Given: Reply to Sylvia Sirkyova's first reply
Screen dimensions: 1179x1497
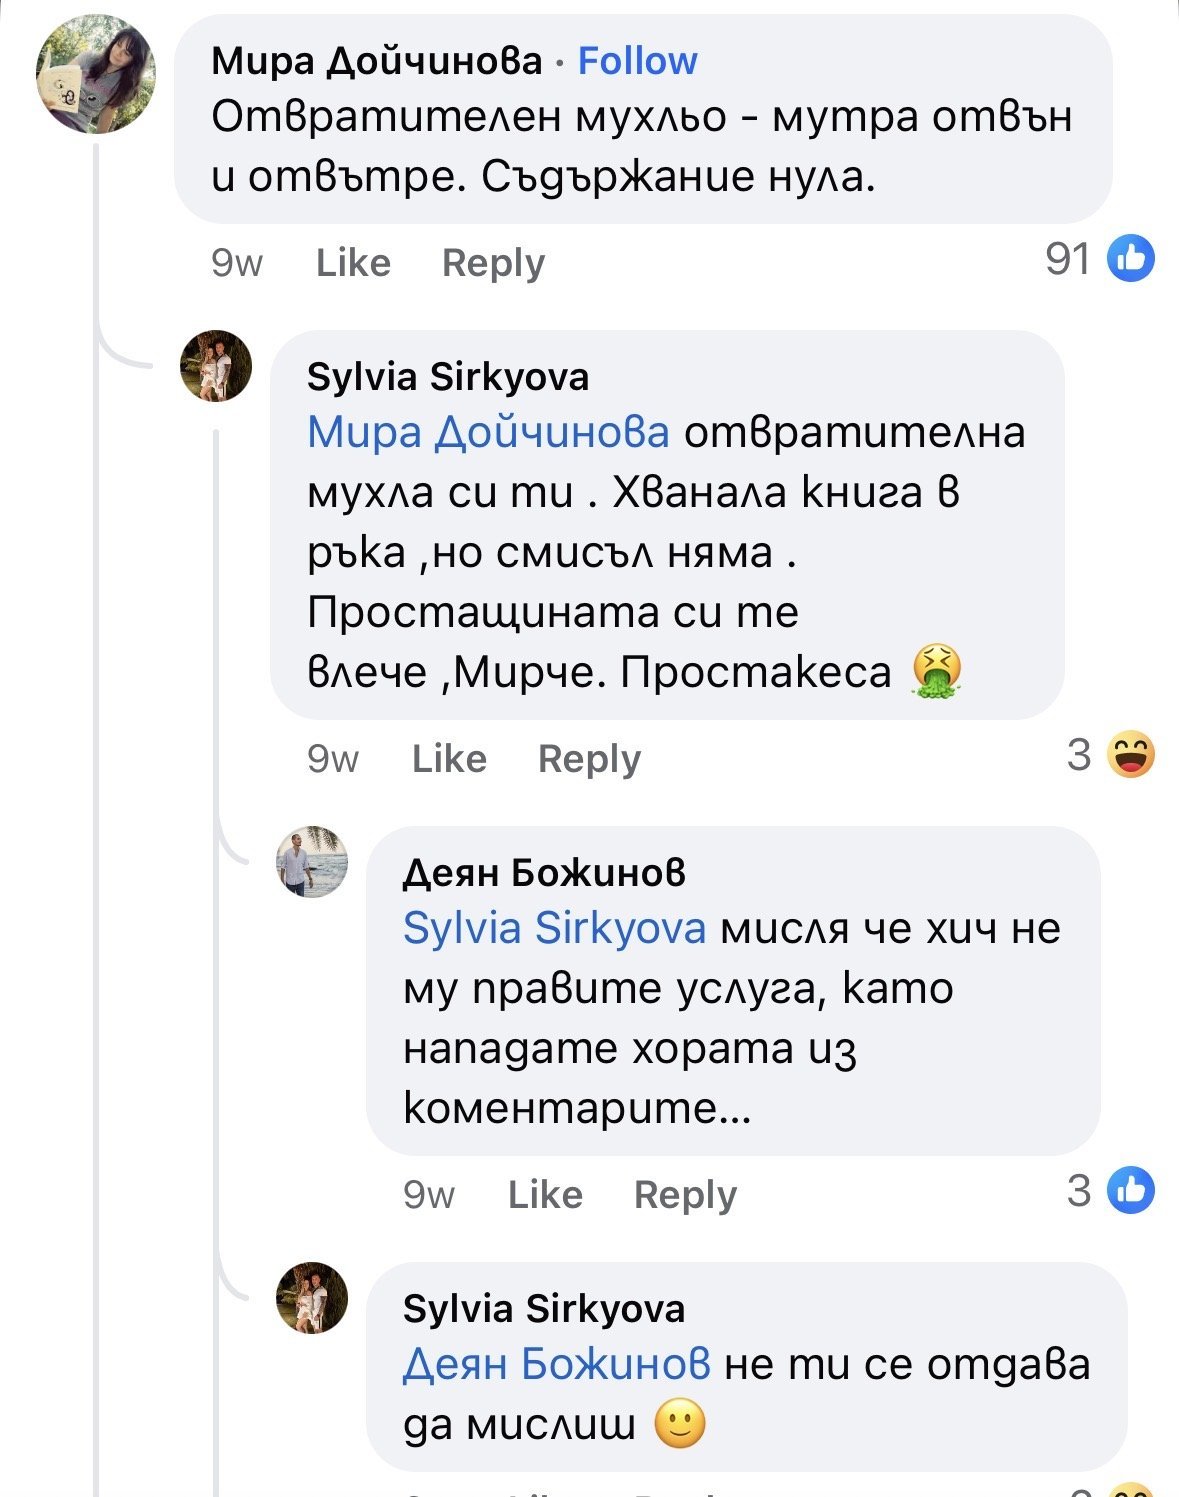Looking at the screenshot, I should tap(589, 759).
